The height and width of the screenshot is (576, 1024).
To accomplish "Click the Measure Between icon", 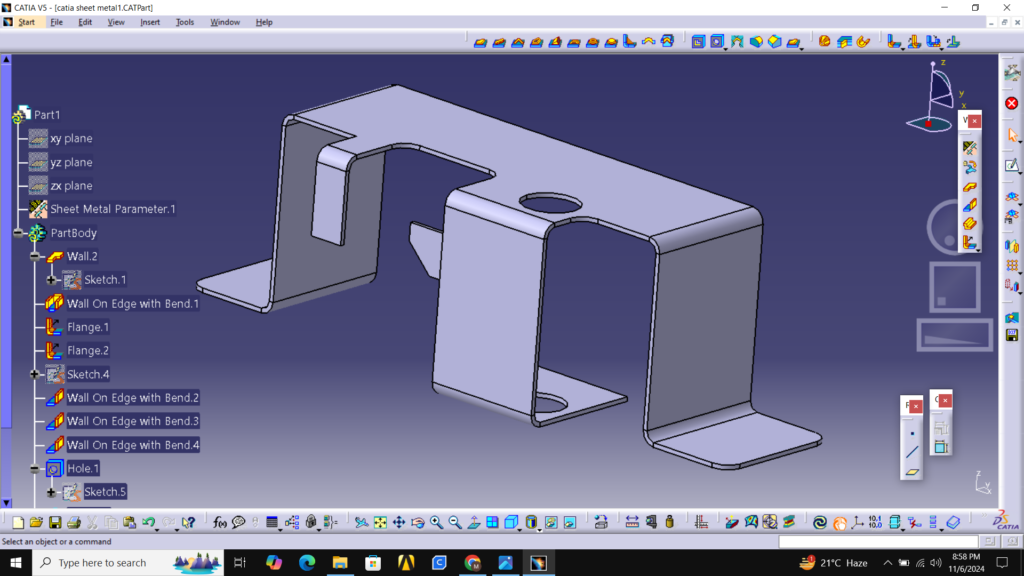I will click(632, 522).
